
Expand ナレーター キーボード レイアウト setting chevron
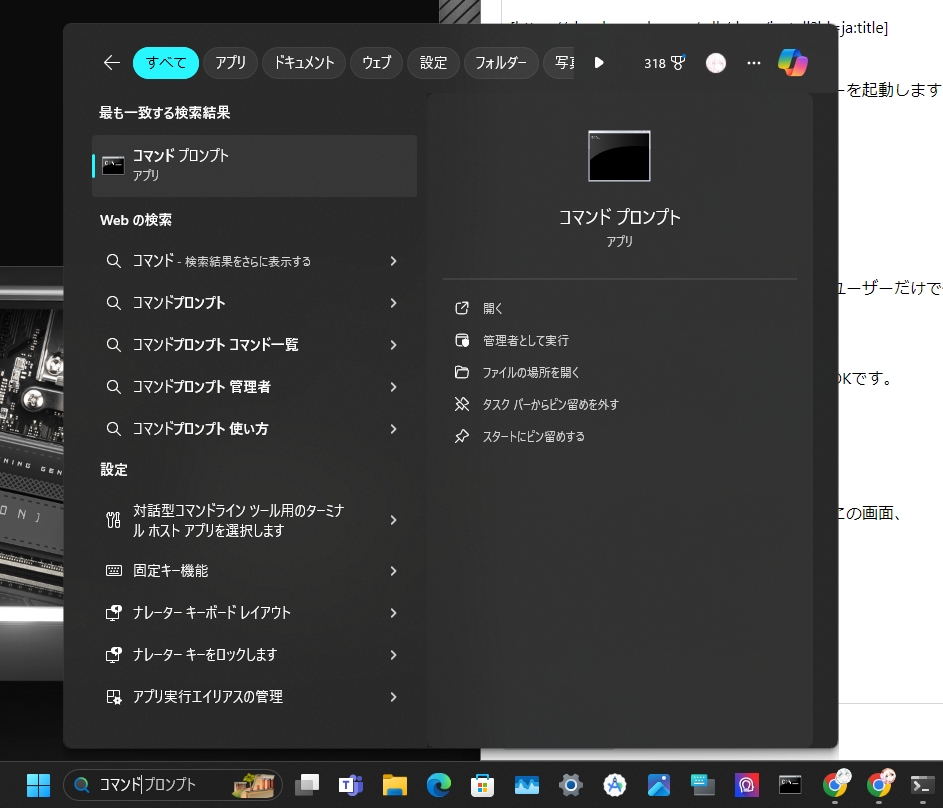pos(393,613)
